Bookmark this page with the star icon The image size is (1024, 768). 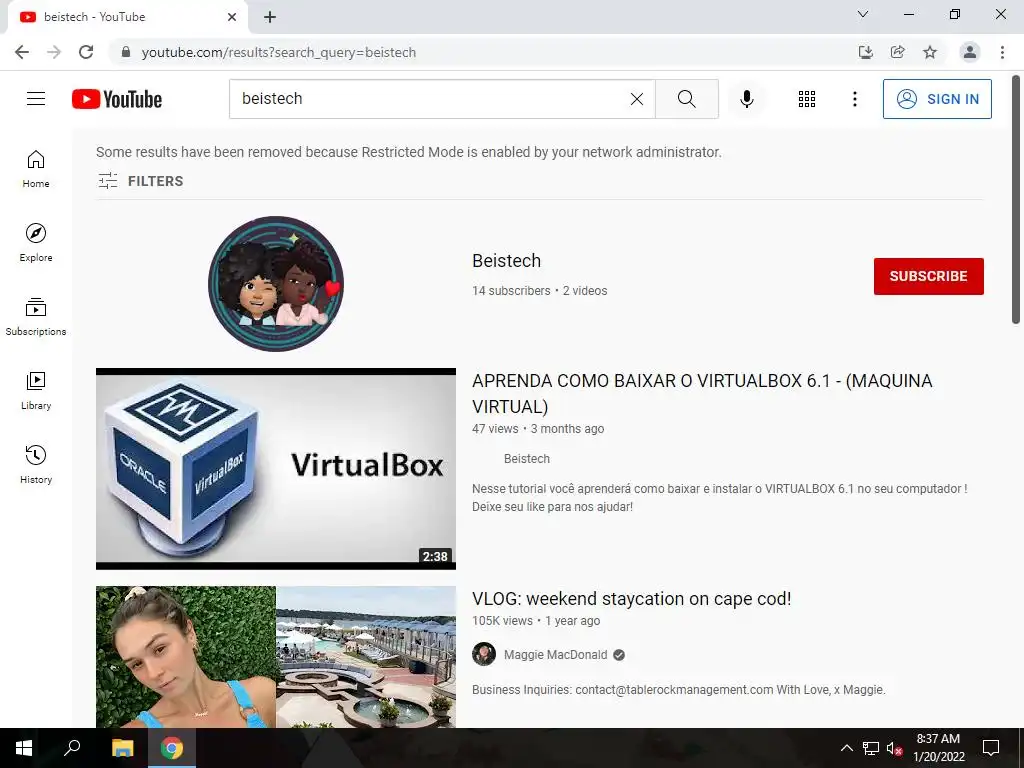[930, 52]
